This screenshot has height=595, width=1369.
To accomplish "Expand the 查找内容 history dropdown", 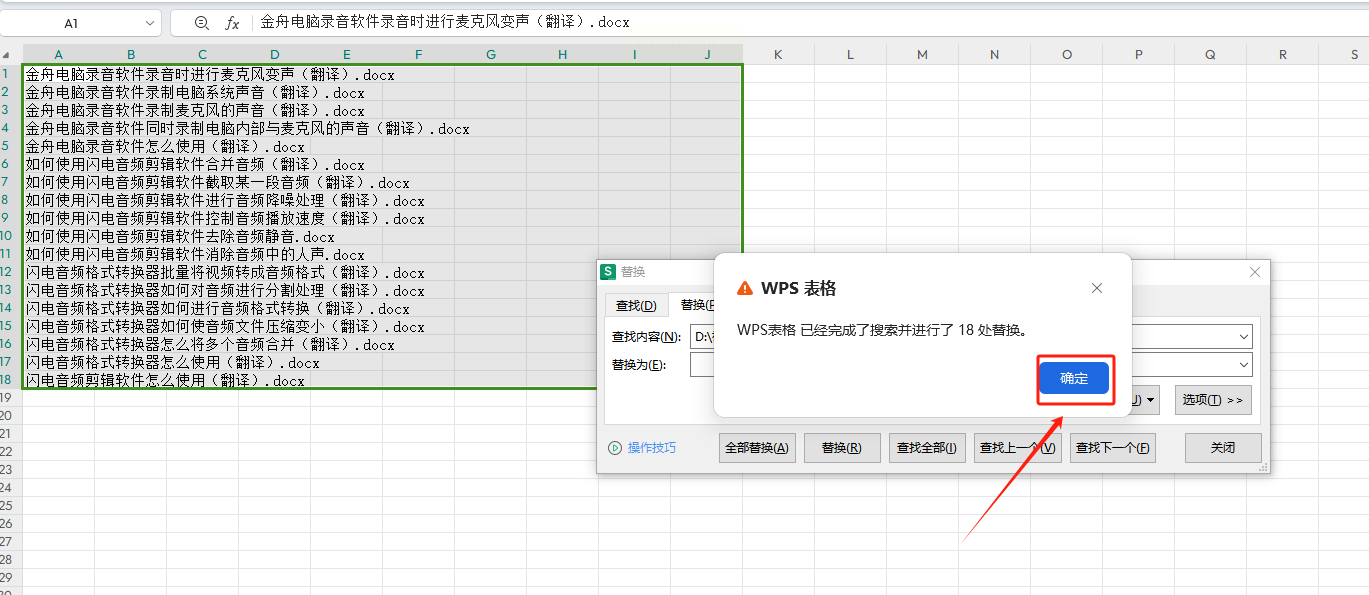I will (1243, 337).
